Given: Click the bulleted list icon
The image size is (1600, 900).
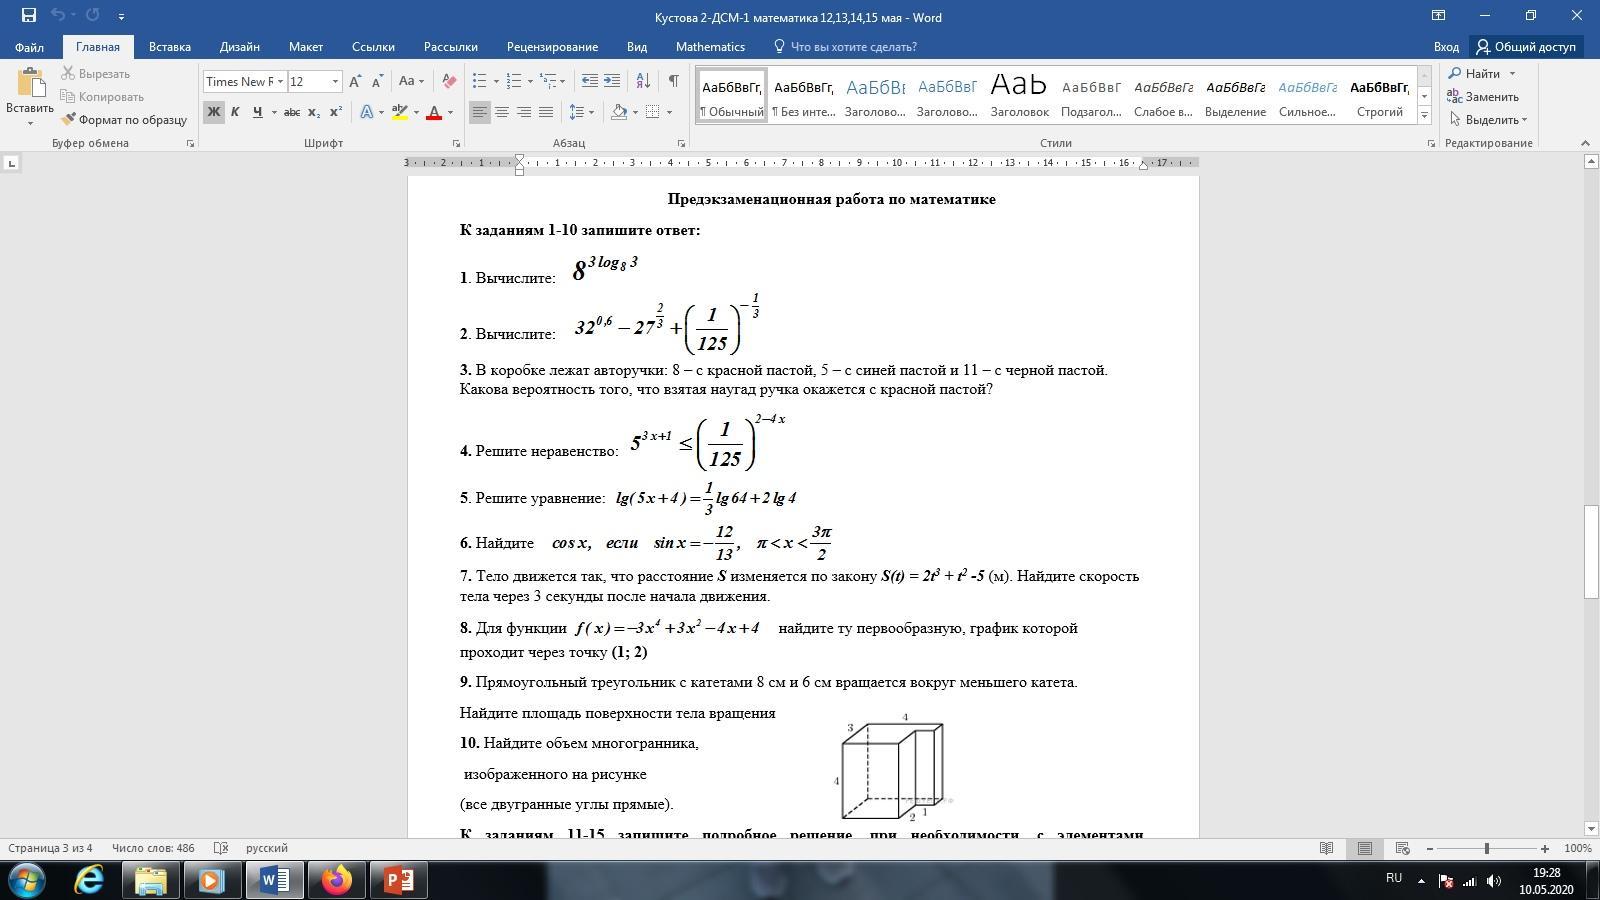Looking at the screenshot, I should (x=480, y=82).
